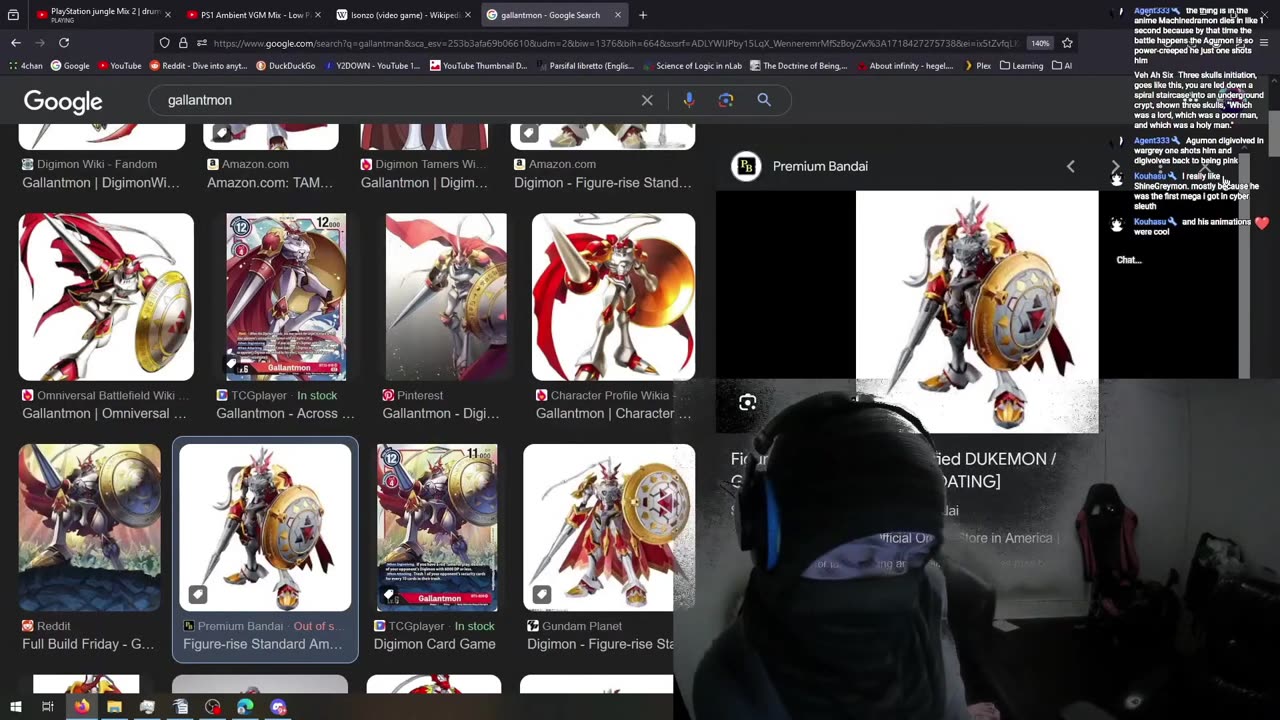1280x720 pixels.
Task: Open the DuckDuckGo bookmark
Action: click(x=285, y=66)
